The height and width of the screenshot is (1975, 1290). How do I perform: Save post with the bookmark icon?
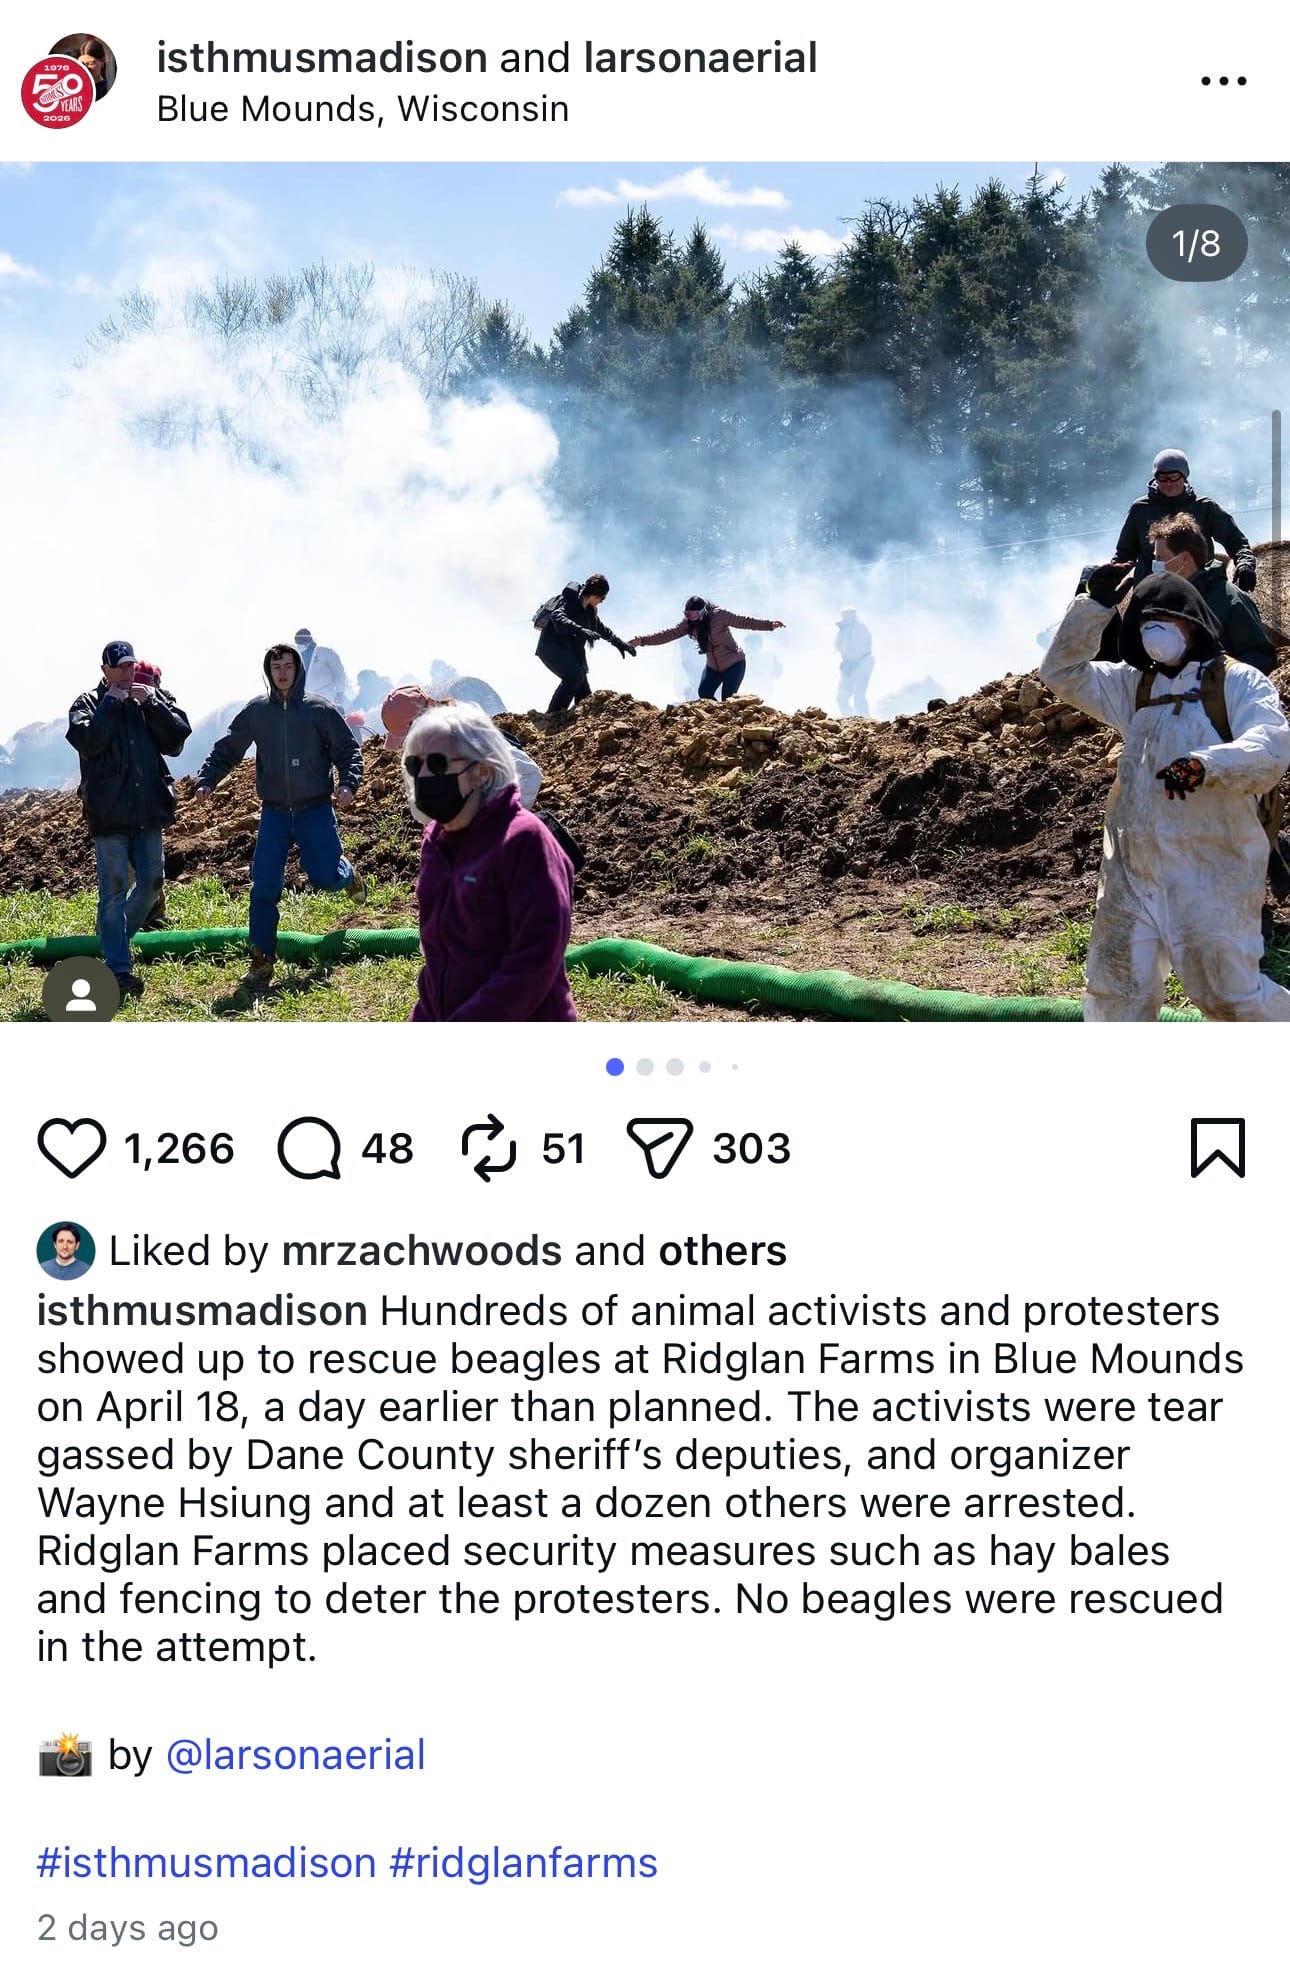coord(1217,1148)
